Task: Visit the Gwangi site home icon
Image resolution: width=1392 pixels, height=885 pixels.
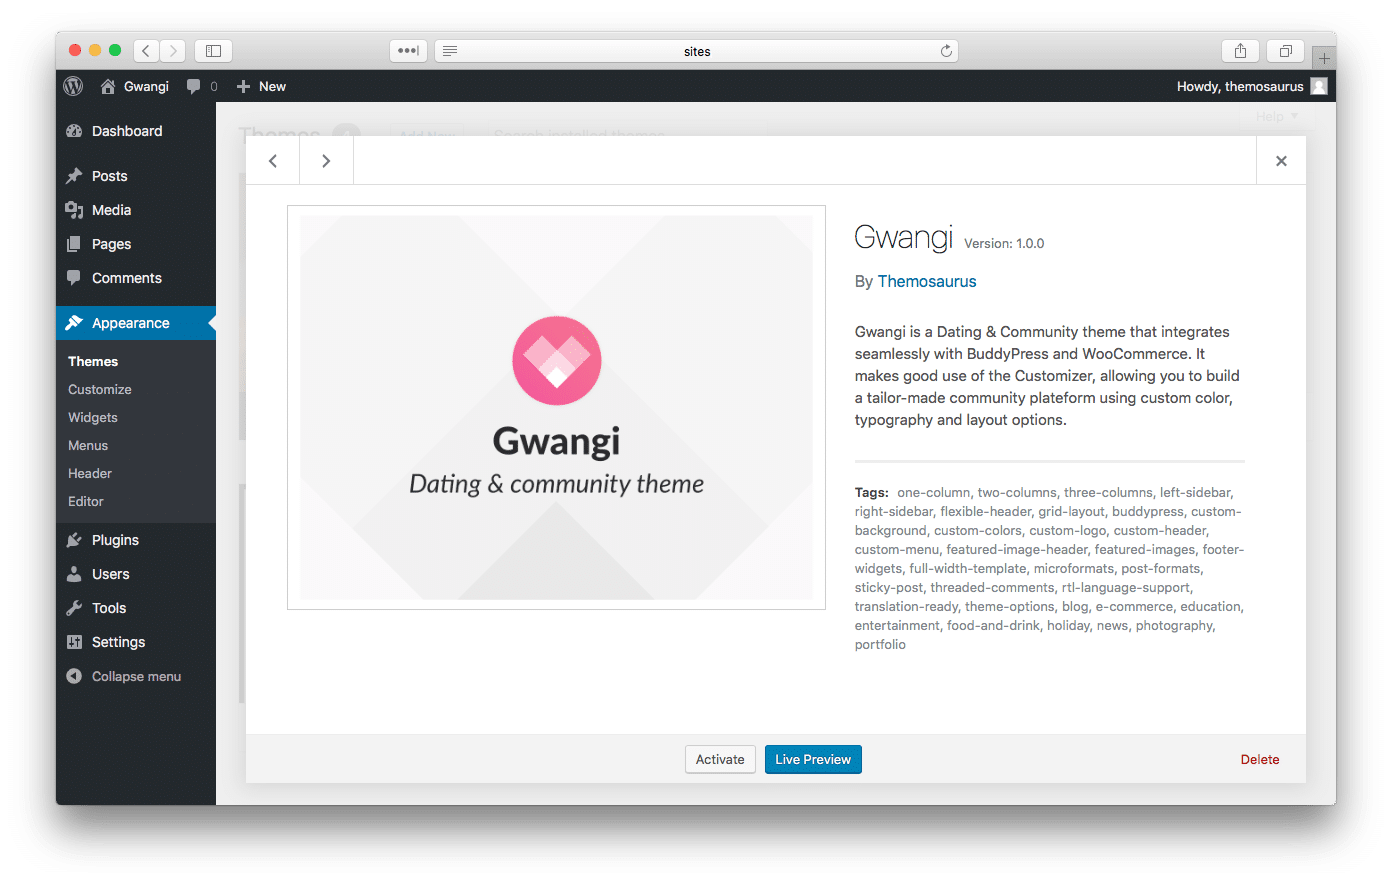Action: [x=108, y=86]
